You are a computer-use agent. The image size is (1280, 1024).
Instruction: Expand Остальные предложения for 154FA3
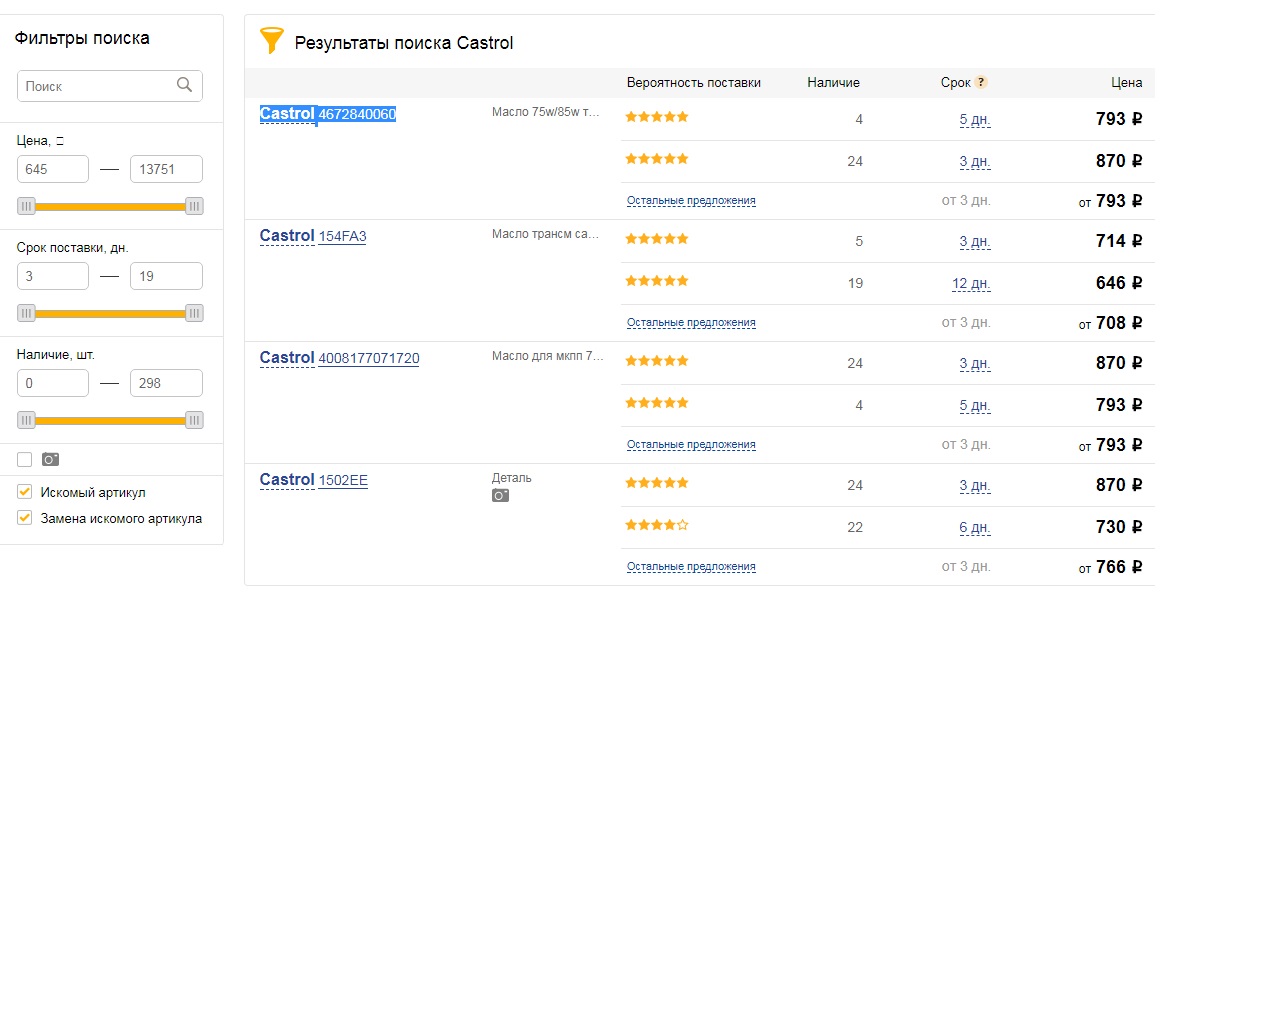(x=691, y=322)
